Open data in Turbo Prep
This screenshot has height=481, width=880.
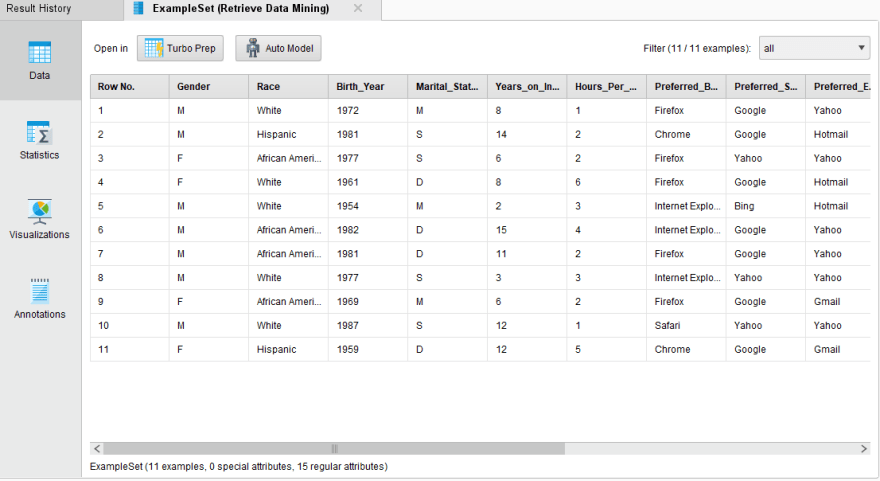(x=180, y=48)
